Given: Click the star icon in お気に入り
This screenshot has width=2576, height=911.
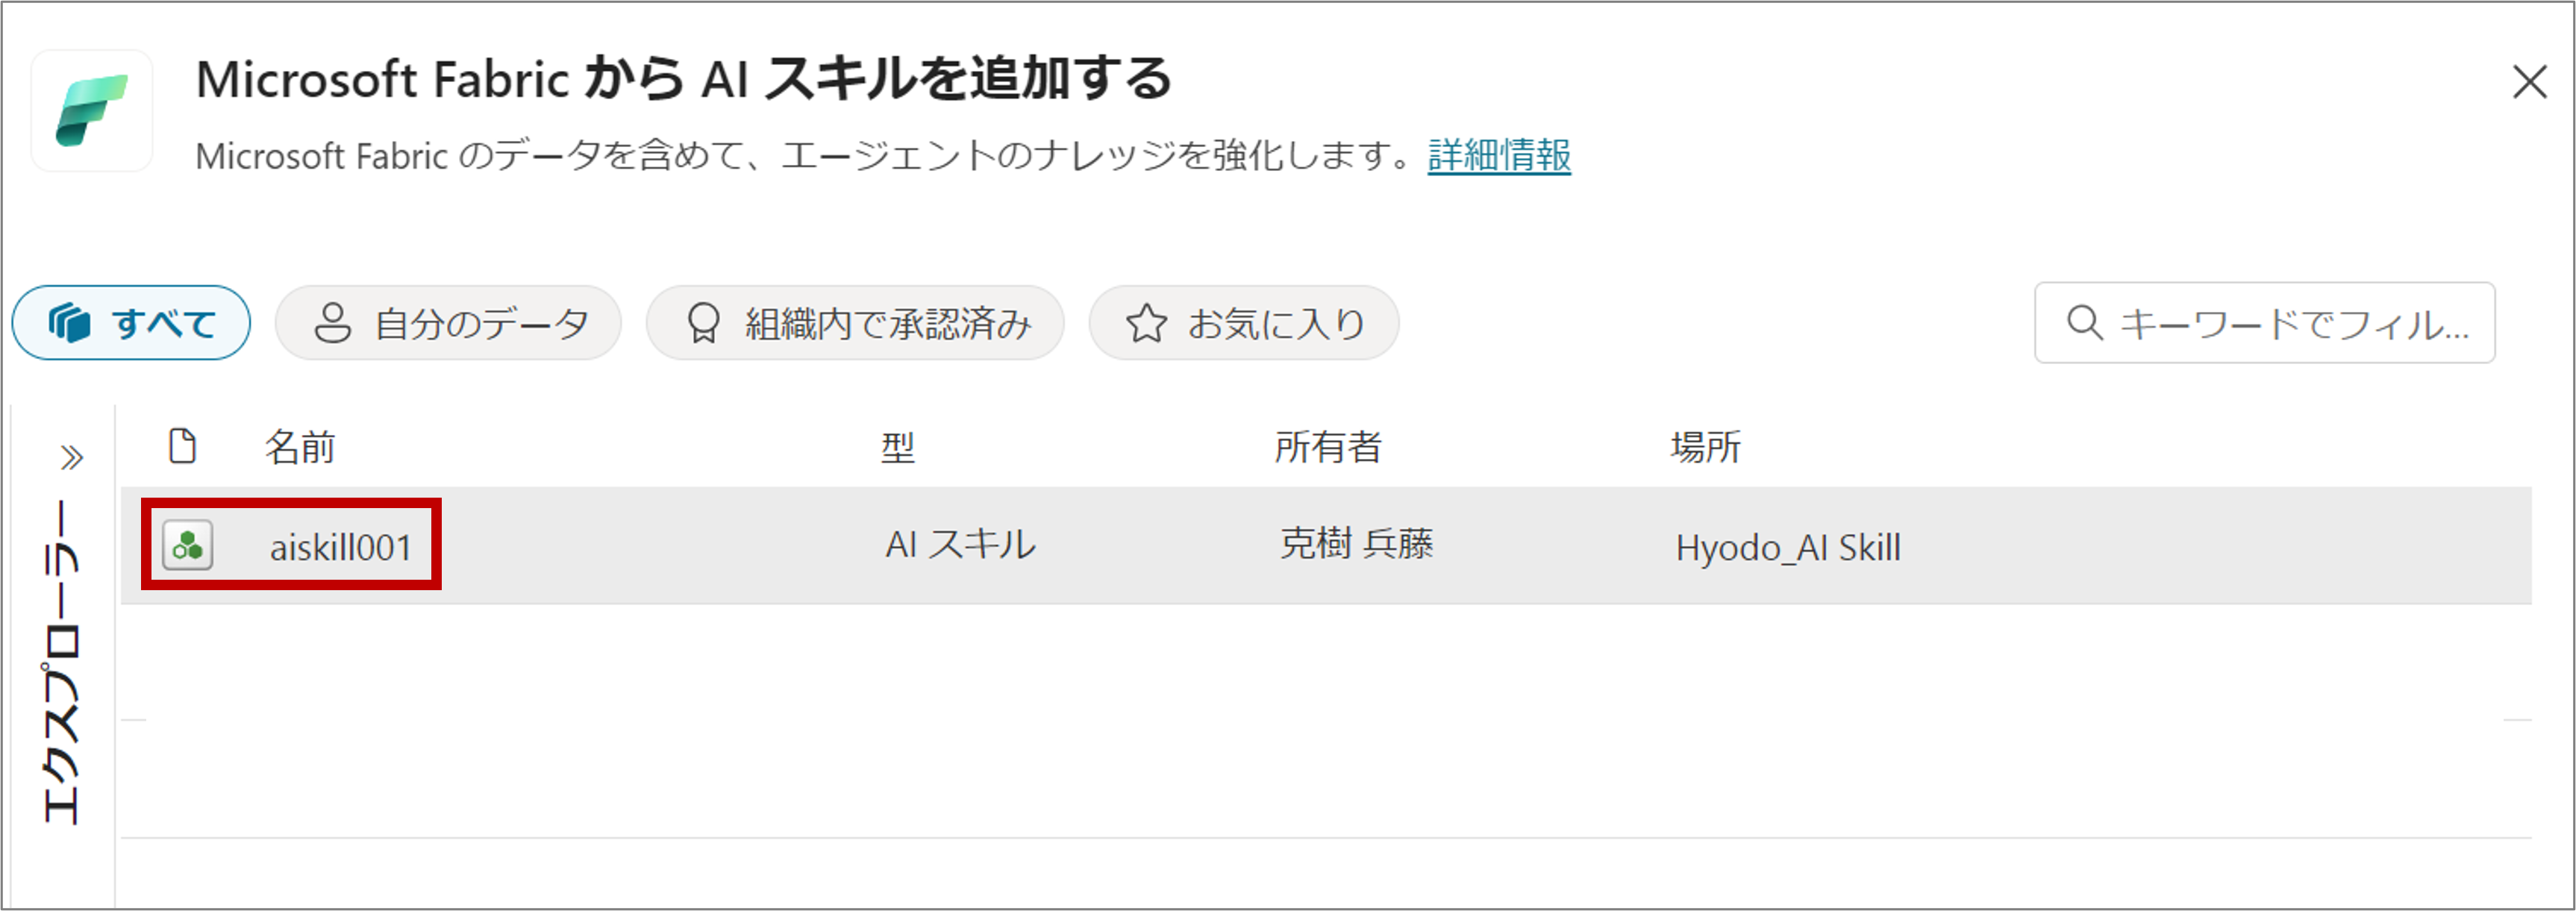Looking at the screenshot, I should [1146, 323].
